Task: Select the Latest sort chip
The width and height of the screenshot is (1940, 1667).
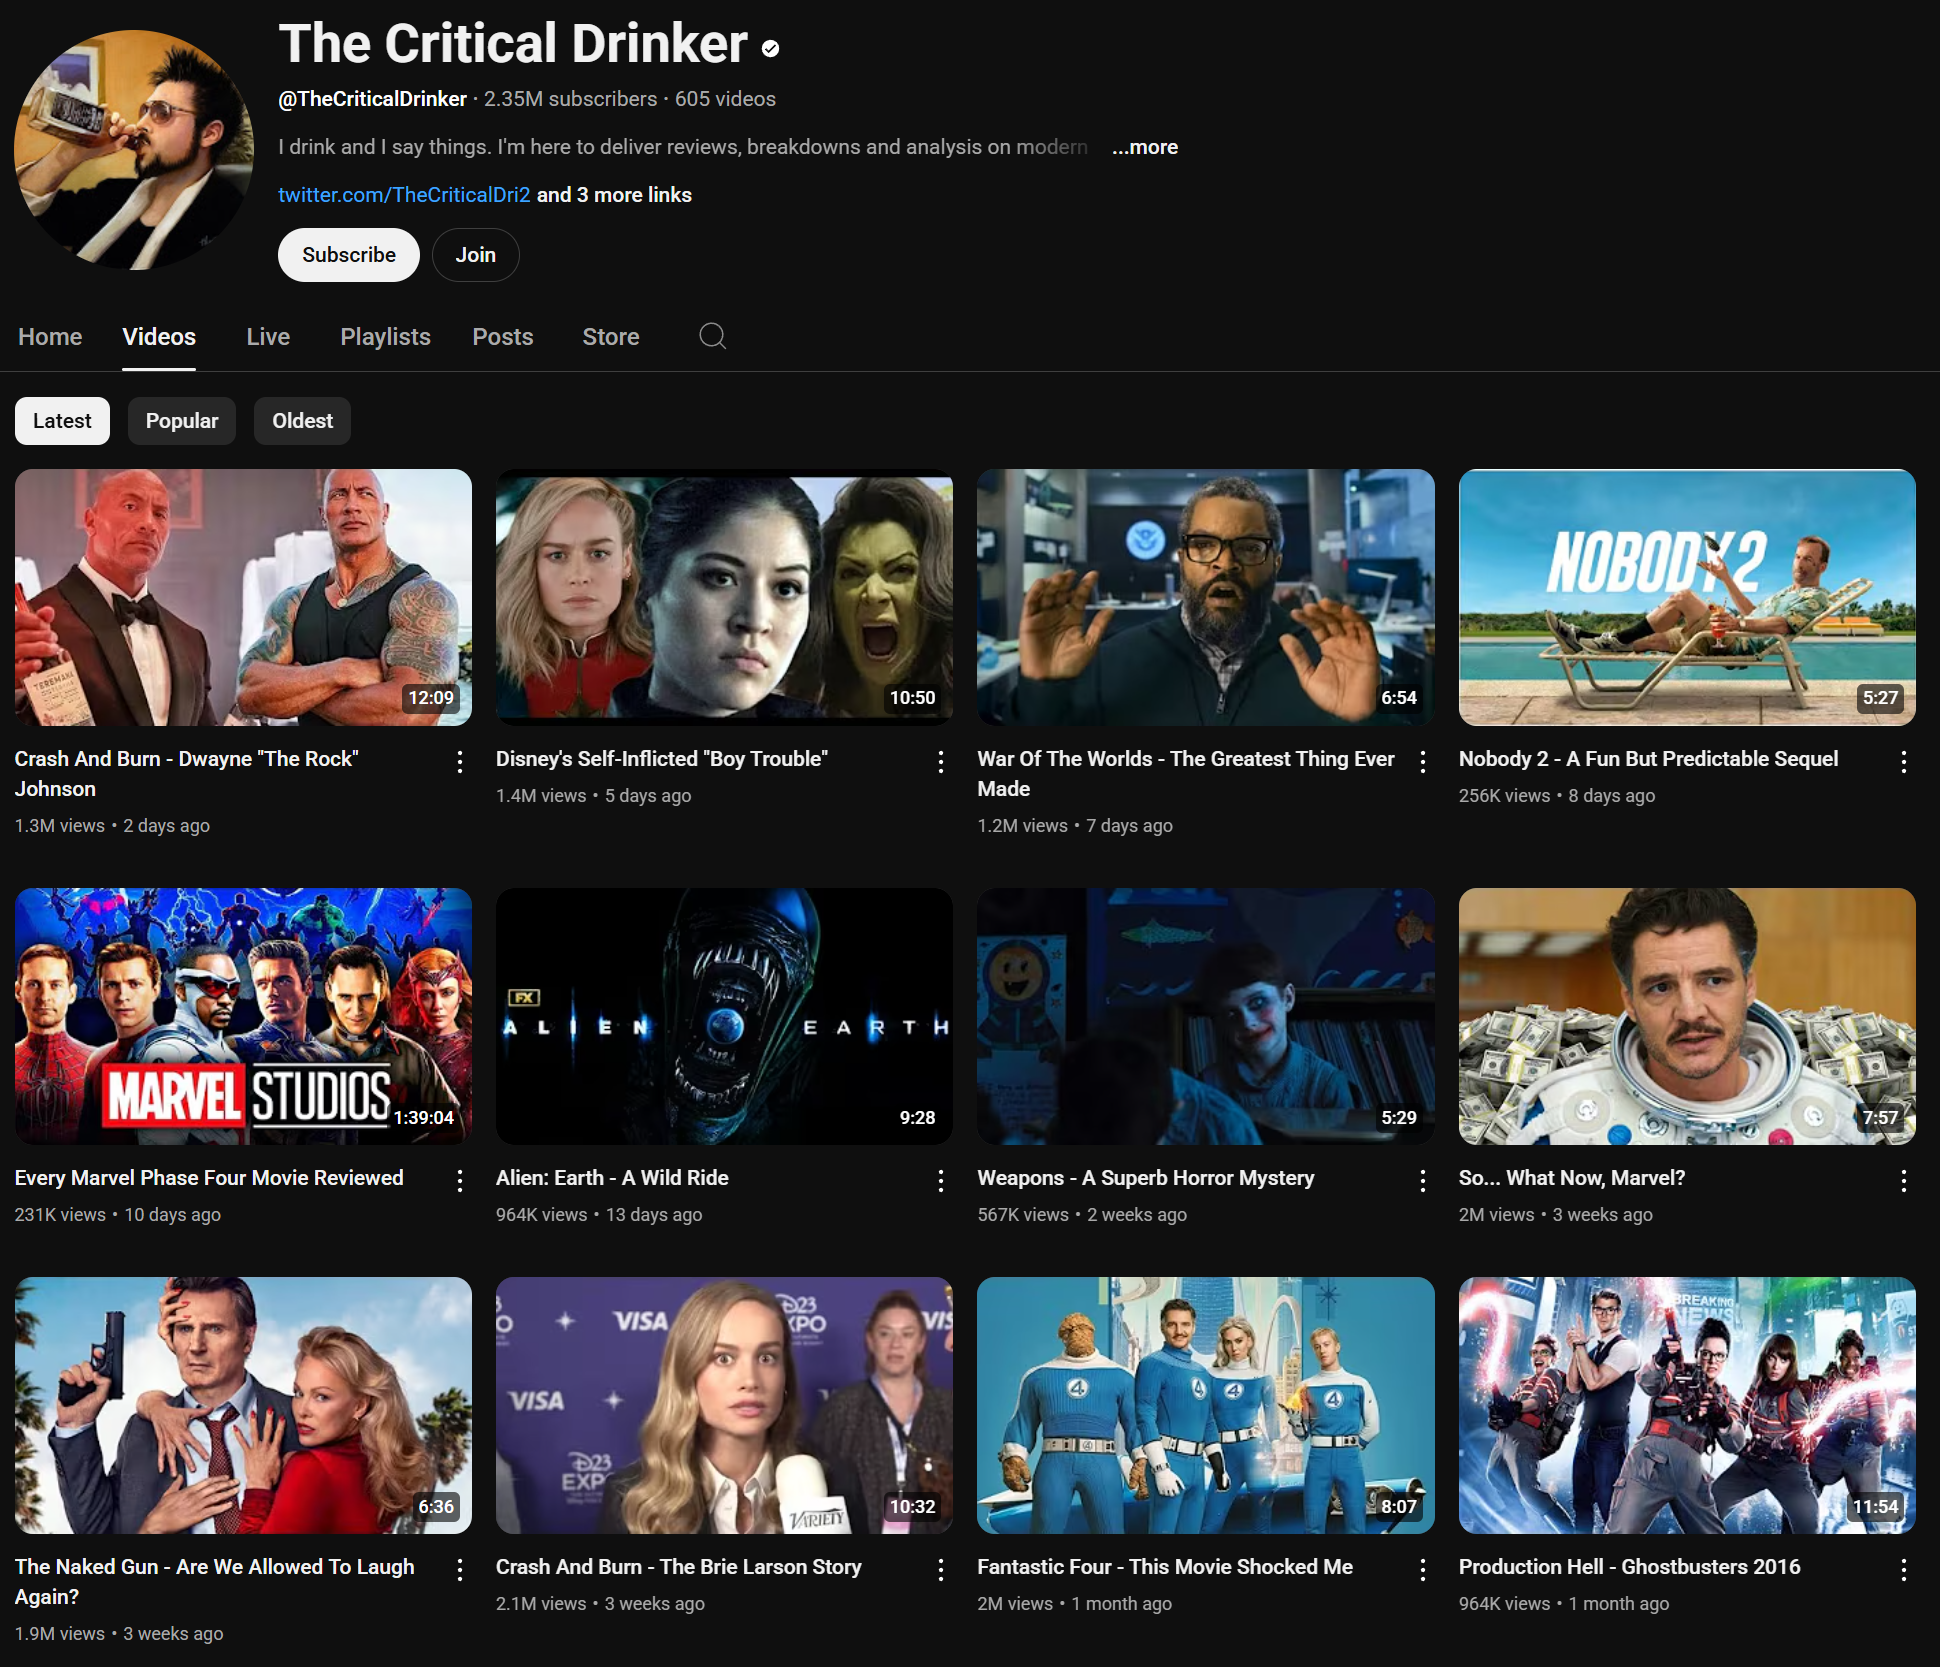Action: coord(62,421)
